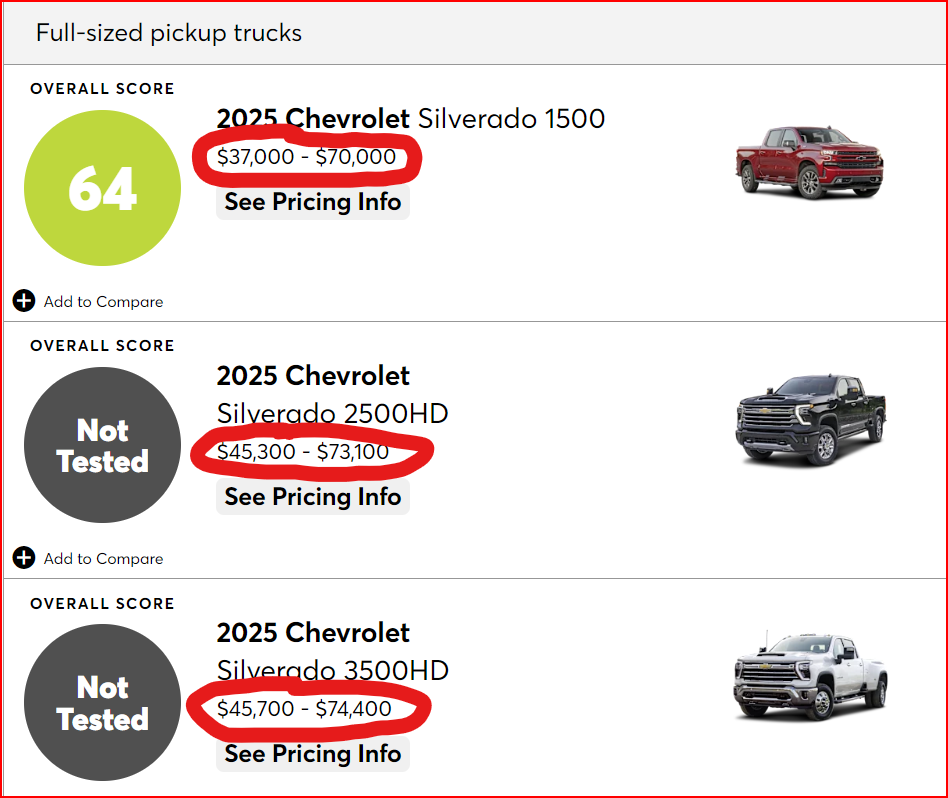
Task: Click the plus icon beside Silverado 1500's Add to Compare
Action: click(24, 301)
